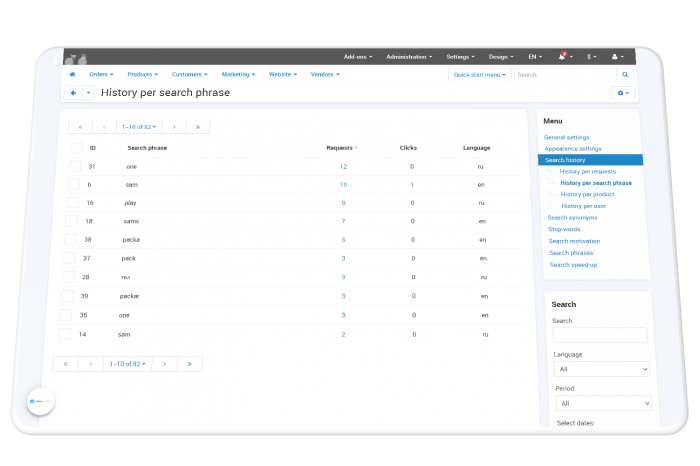The height and width of the screenshot is (466, 700).
Task: Click the magnifier search icon button
Action: [x=625, y=75]
